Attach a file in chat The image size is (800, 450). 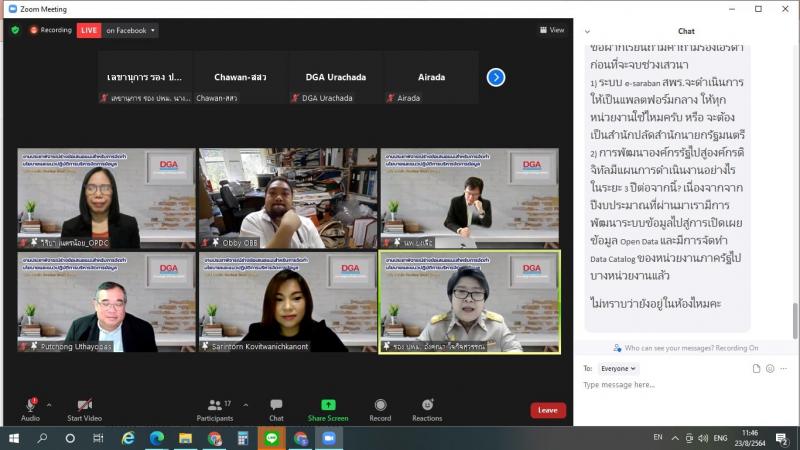756,368
